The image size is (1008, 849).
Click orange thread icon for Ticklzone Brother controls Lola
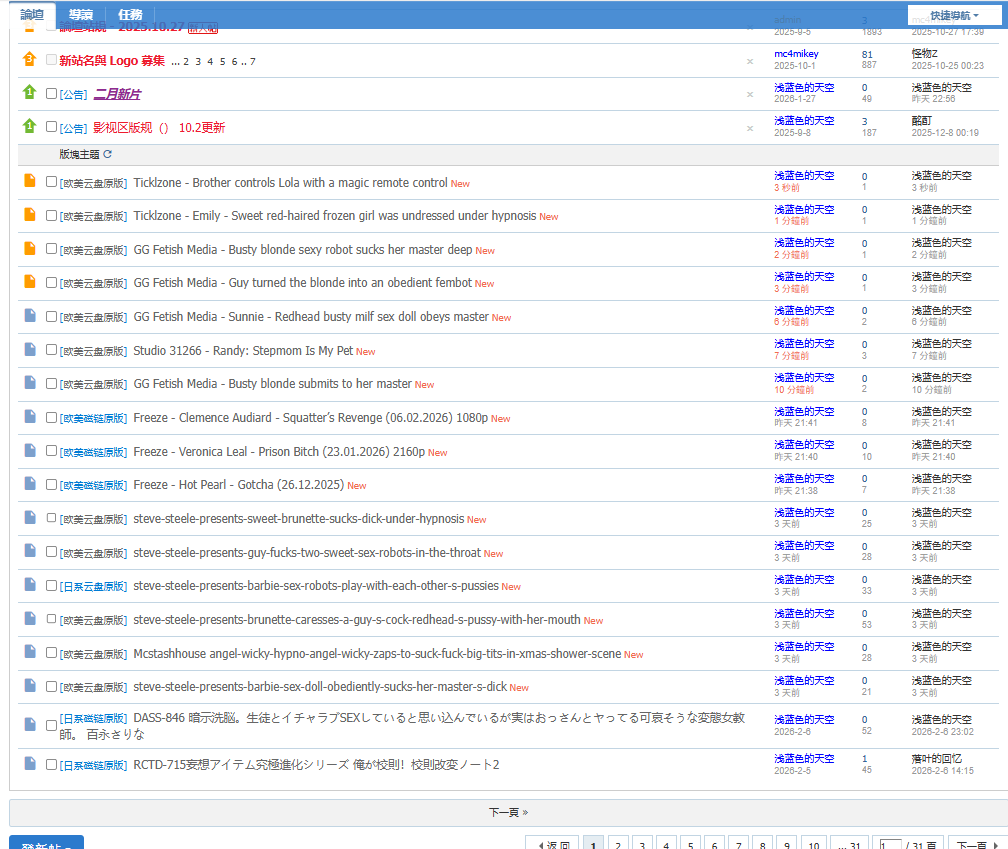30,181
